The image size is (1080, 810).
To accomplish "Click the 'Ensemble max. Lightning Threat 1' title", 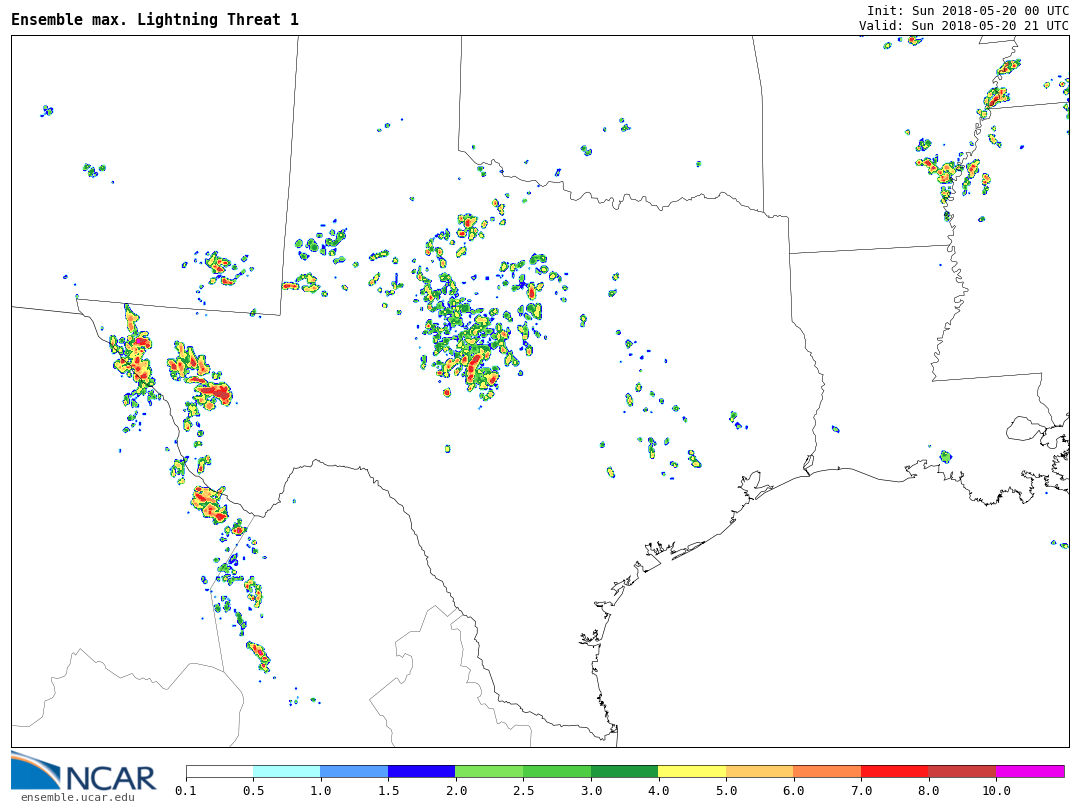I will (155, 20).
